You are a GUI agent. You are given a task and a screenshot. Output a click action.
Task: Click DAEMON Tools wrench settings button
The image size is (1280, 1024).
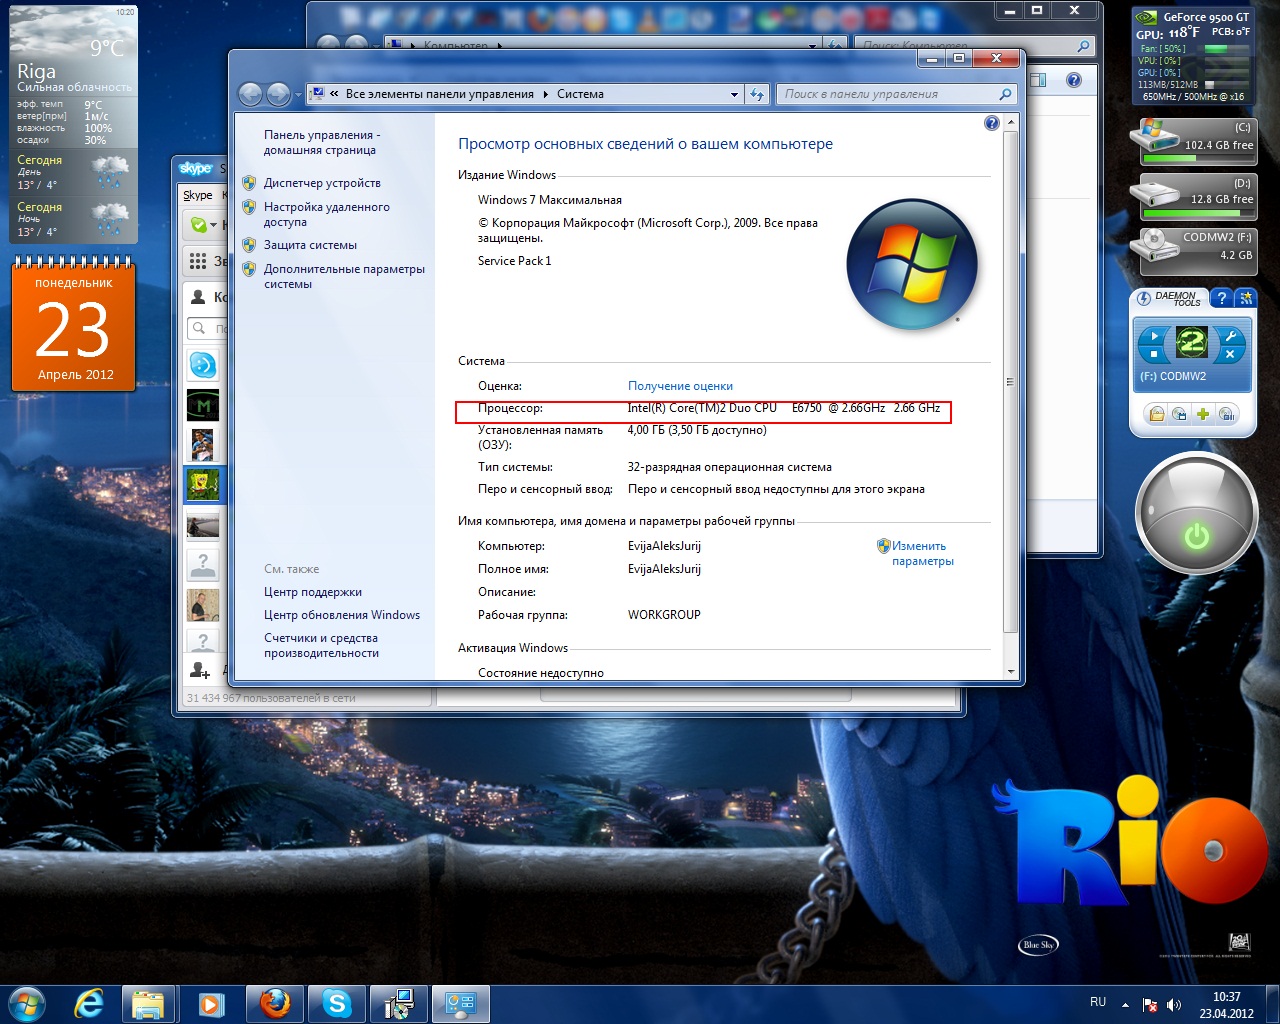pos(1231,336)
